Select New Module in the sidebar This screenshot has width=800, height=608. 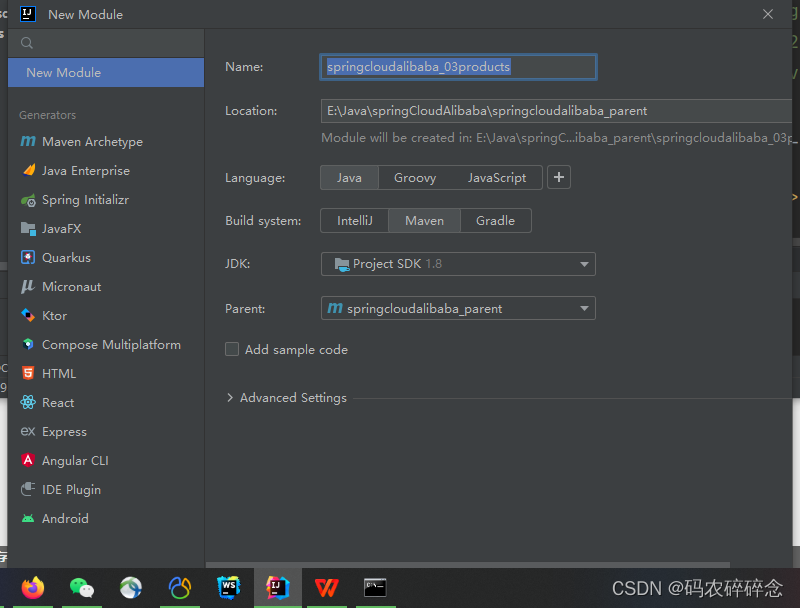click(x=106, y=72)
